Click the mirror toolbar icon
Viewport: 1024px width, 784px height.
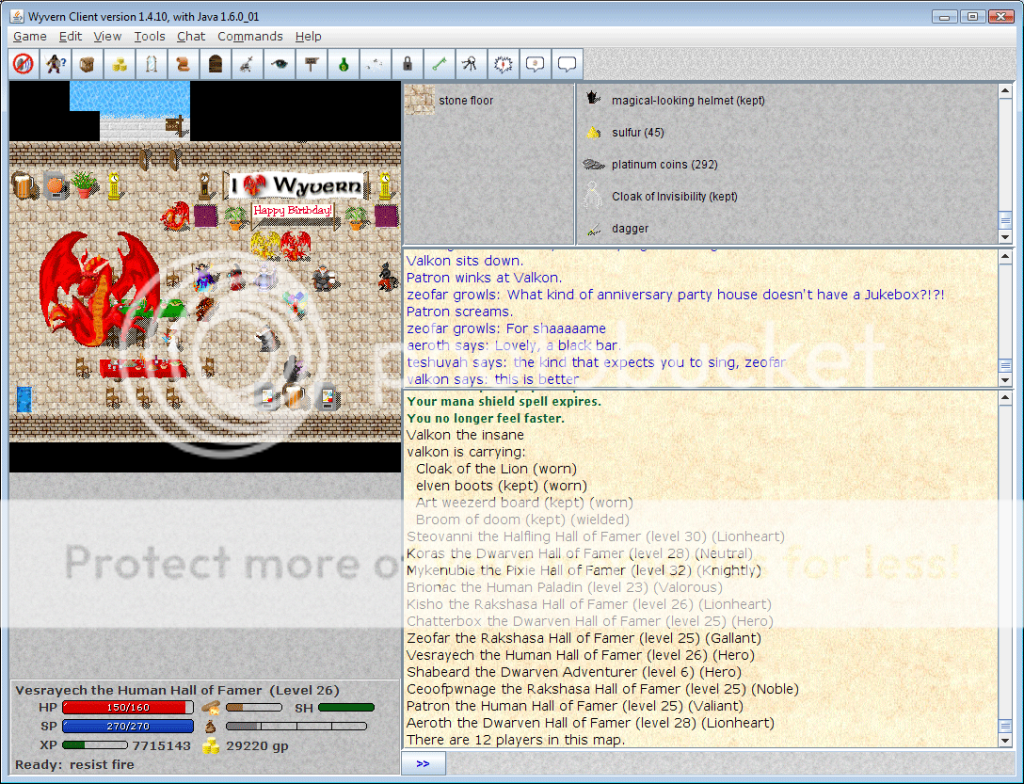[152, 64]
